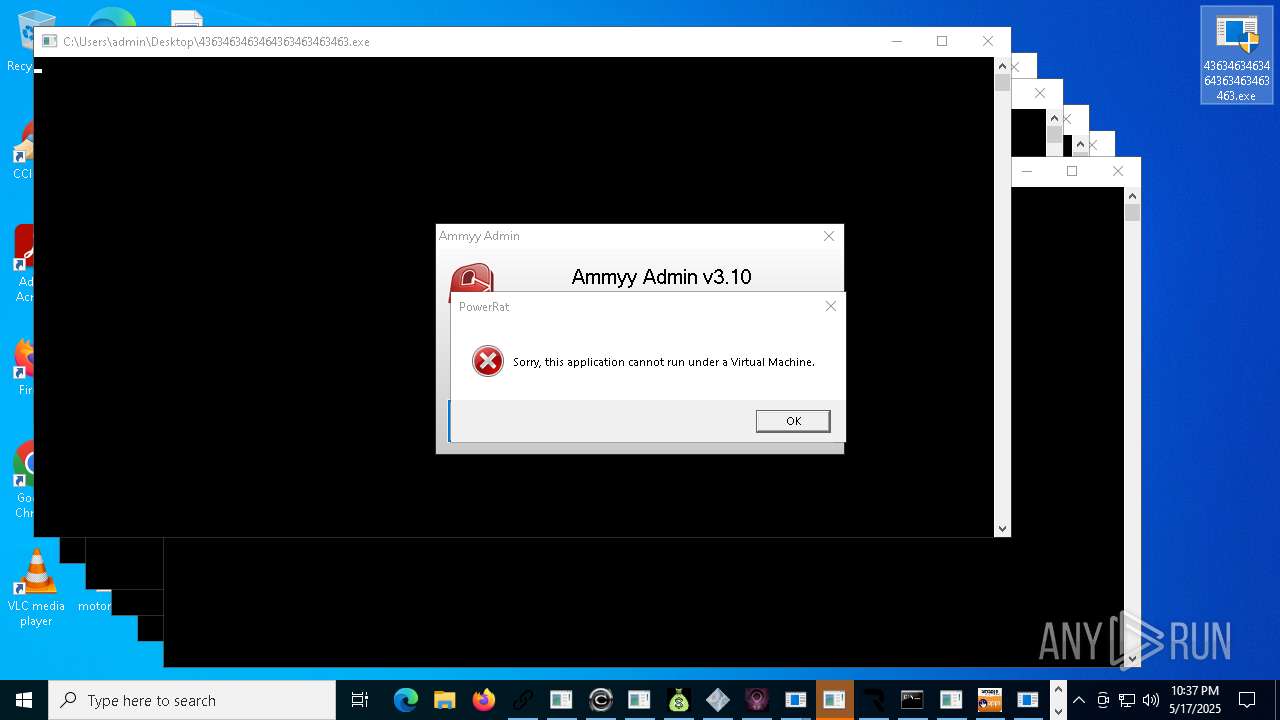The image size is (1280, 720).
Task: Select the Recycle Bin desktop icon
Action: (x=21, y=42)
